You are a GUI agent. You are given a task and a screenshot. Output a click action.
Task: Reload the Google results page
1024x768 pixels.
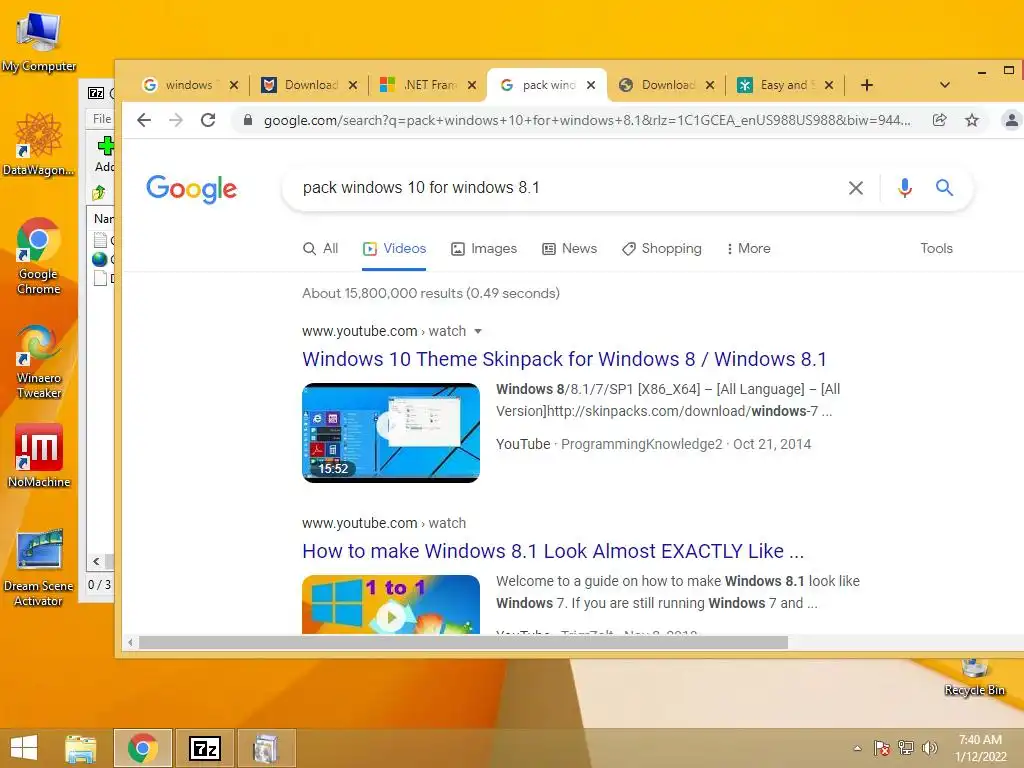click(208, 120)
